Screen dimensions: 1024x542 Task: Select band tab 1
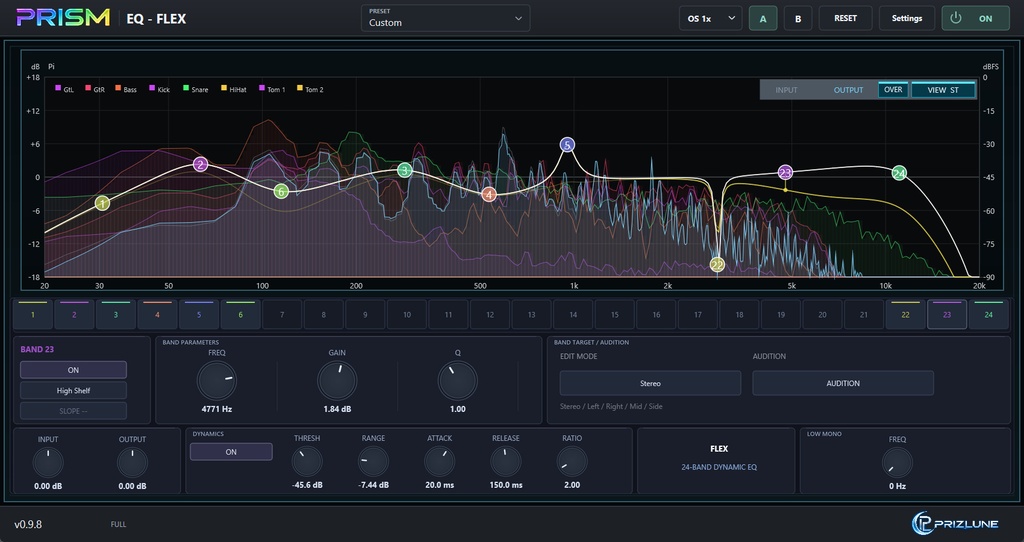(33, 315)
